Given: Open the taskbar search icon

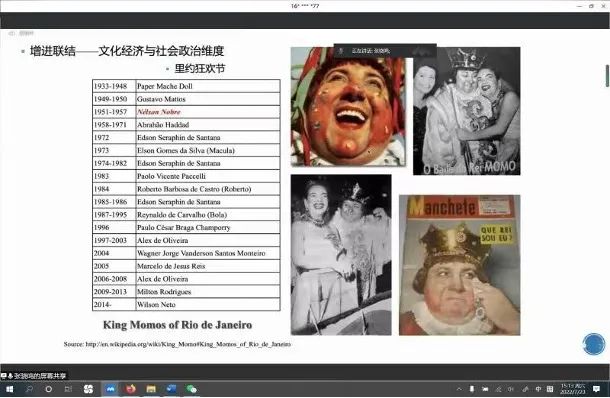Looking at the screenshot, I should pos(29,389).
